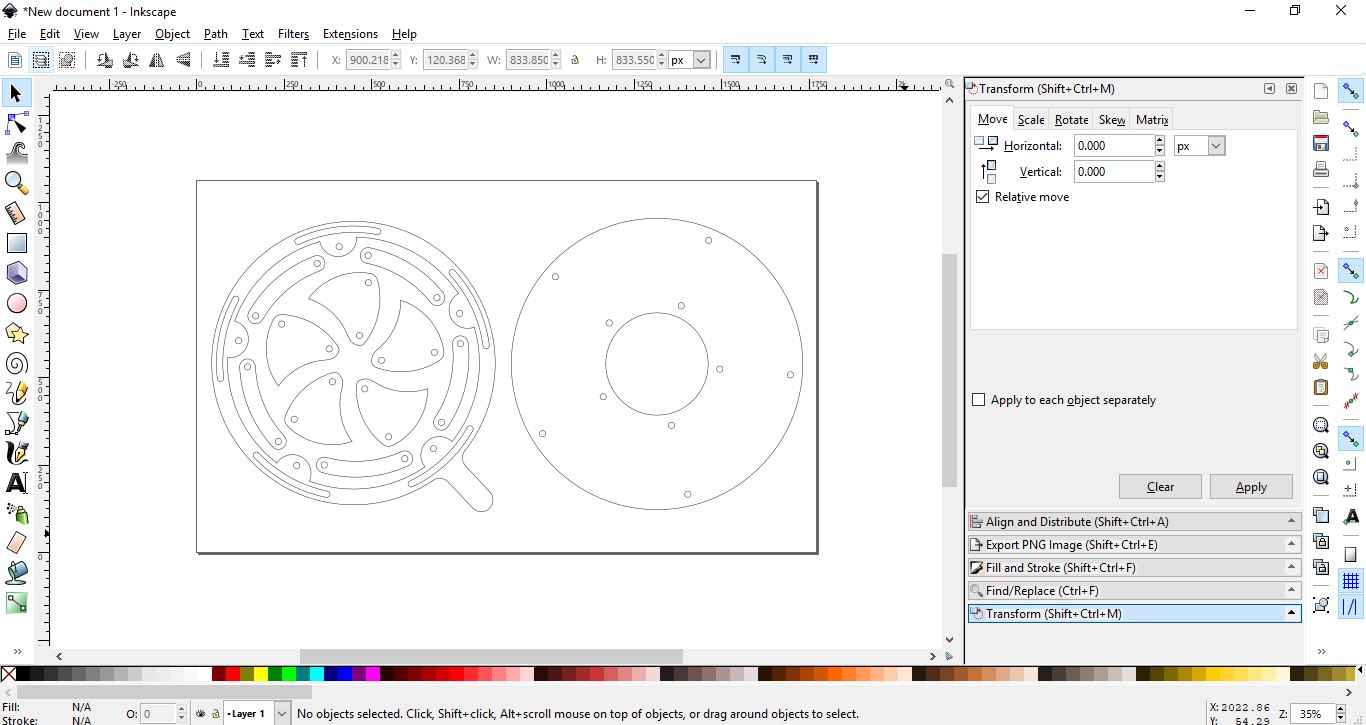Select the Node edit tool
Viewport: 1366px width, 725px height.
pos(16,123)
